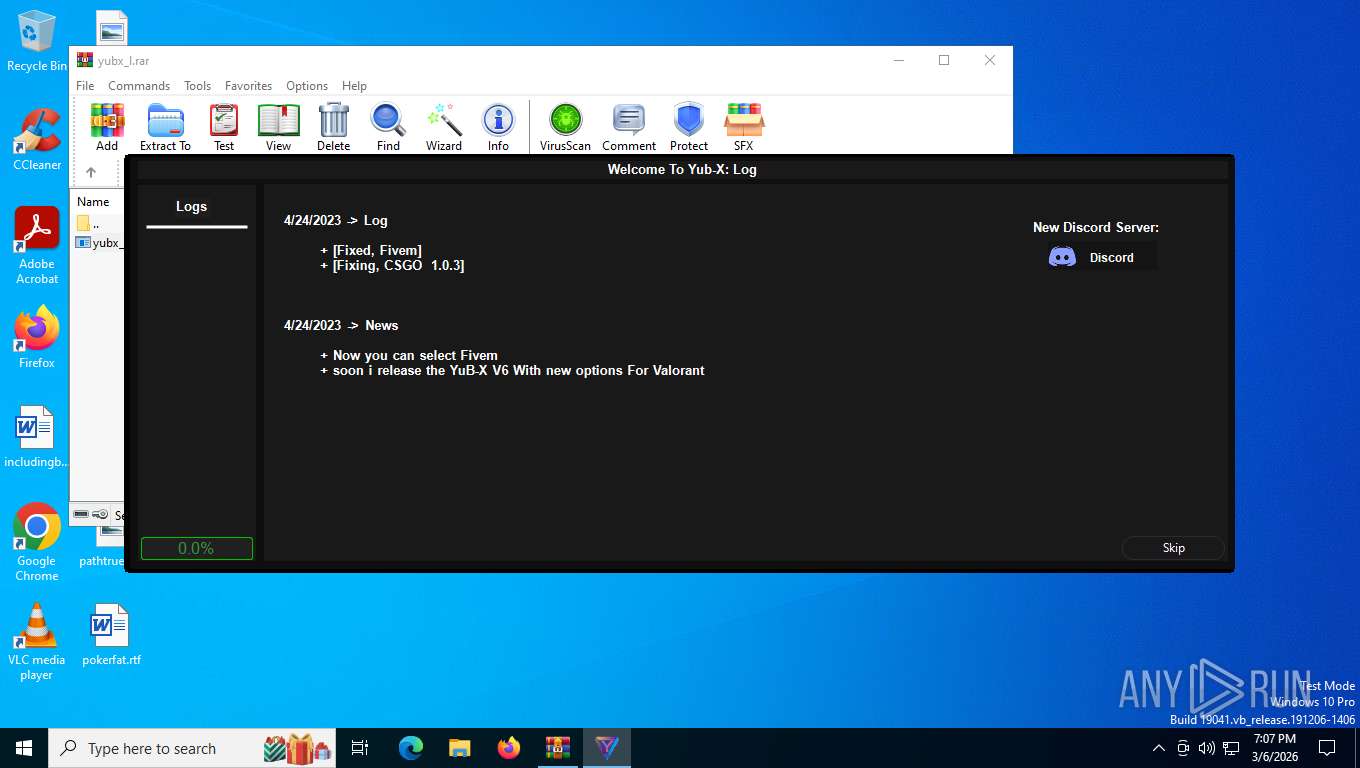Viewport: 1360px width, 768px height.
Task: Open Adobe Acrobat desktop shortcut
Action: click(x=37, y=246)
